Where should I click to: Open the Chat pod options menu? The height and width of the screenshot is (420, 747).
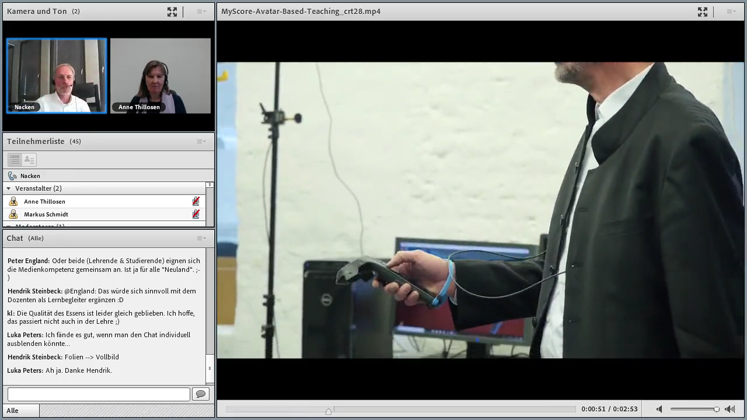tap(201, 239)
